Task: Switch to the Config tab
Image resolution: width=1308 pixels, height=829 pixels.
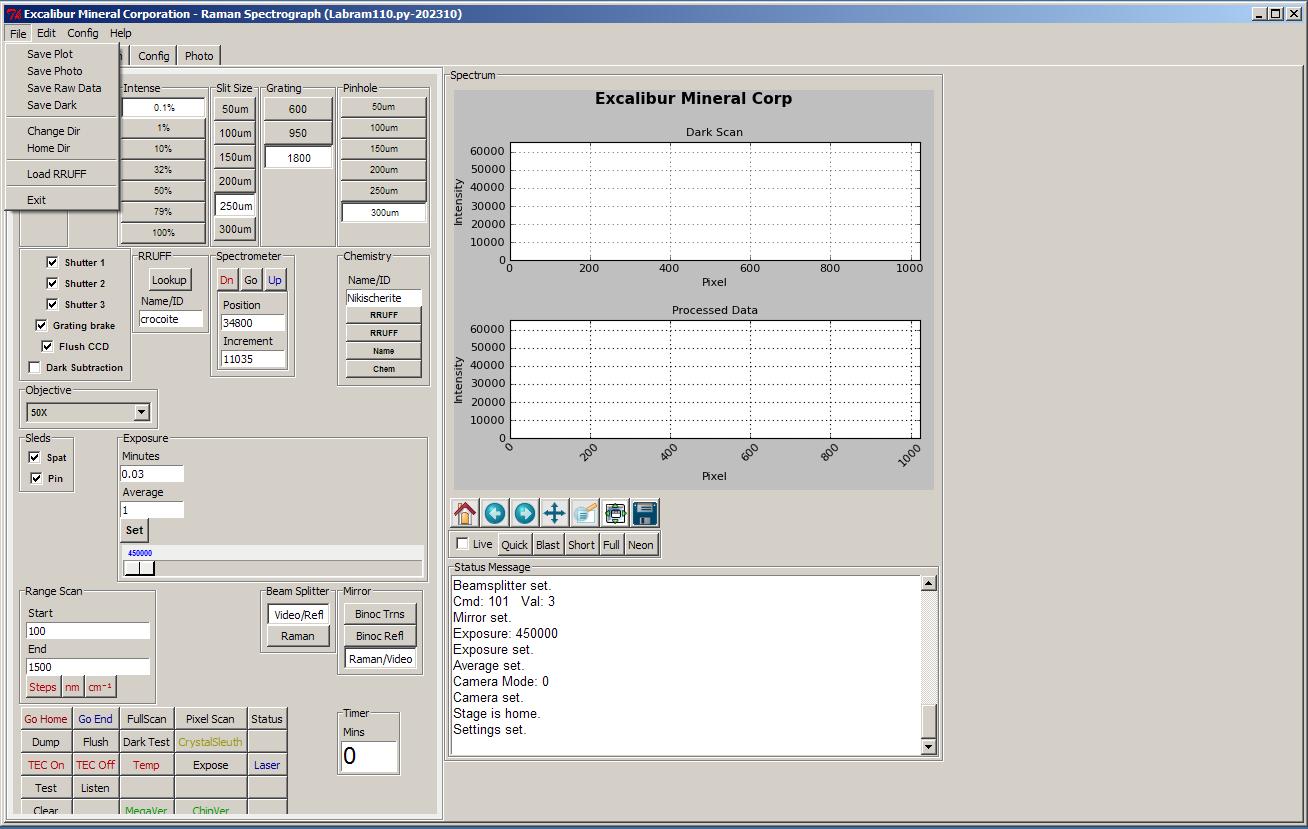Action: (154, 56)
